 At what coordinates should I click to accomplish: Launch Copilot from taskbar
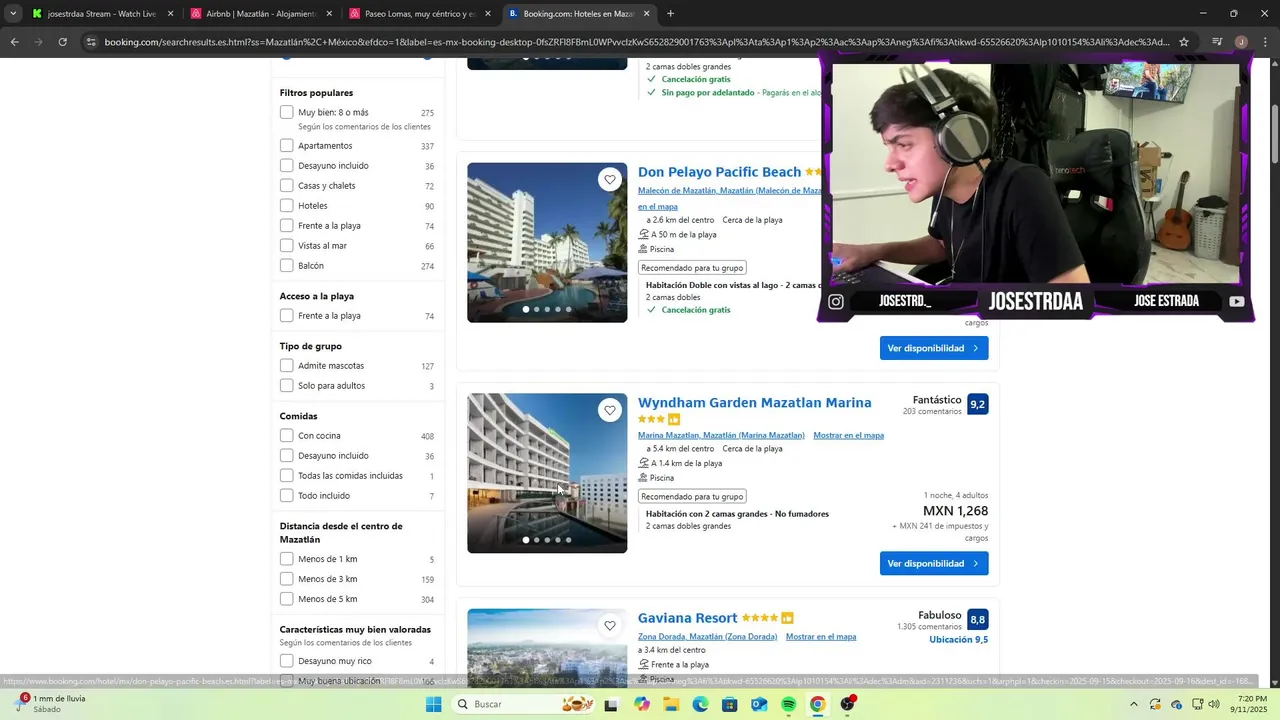click(x=642, y=704)
